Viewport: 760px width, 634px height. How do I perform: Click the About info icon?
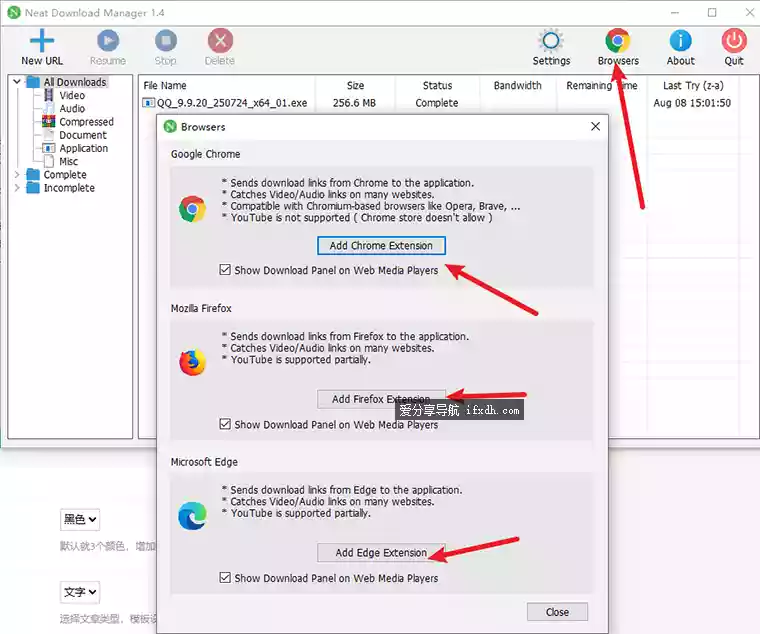tap(681, 41)
